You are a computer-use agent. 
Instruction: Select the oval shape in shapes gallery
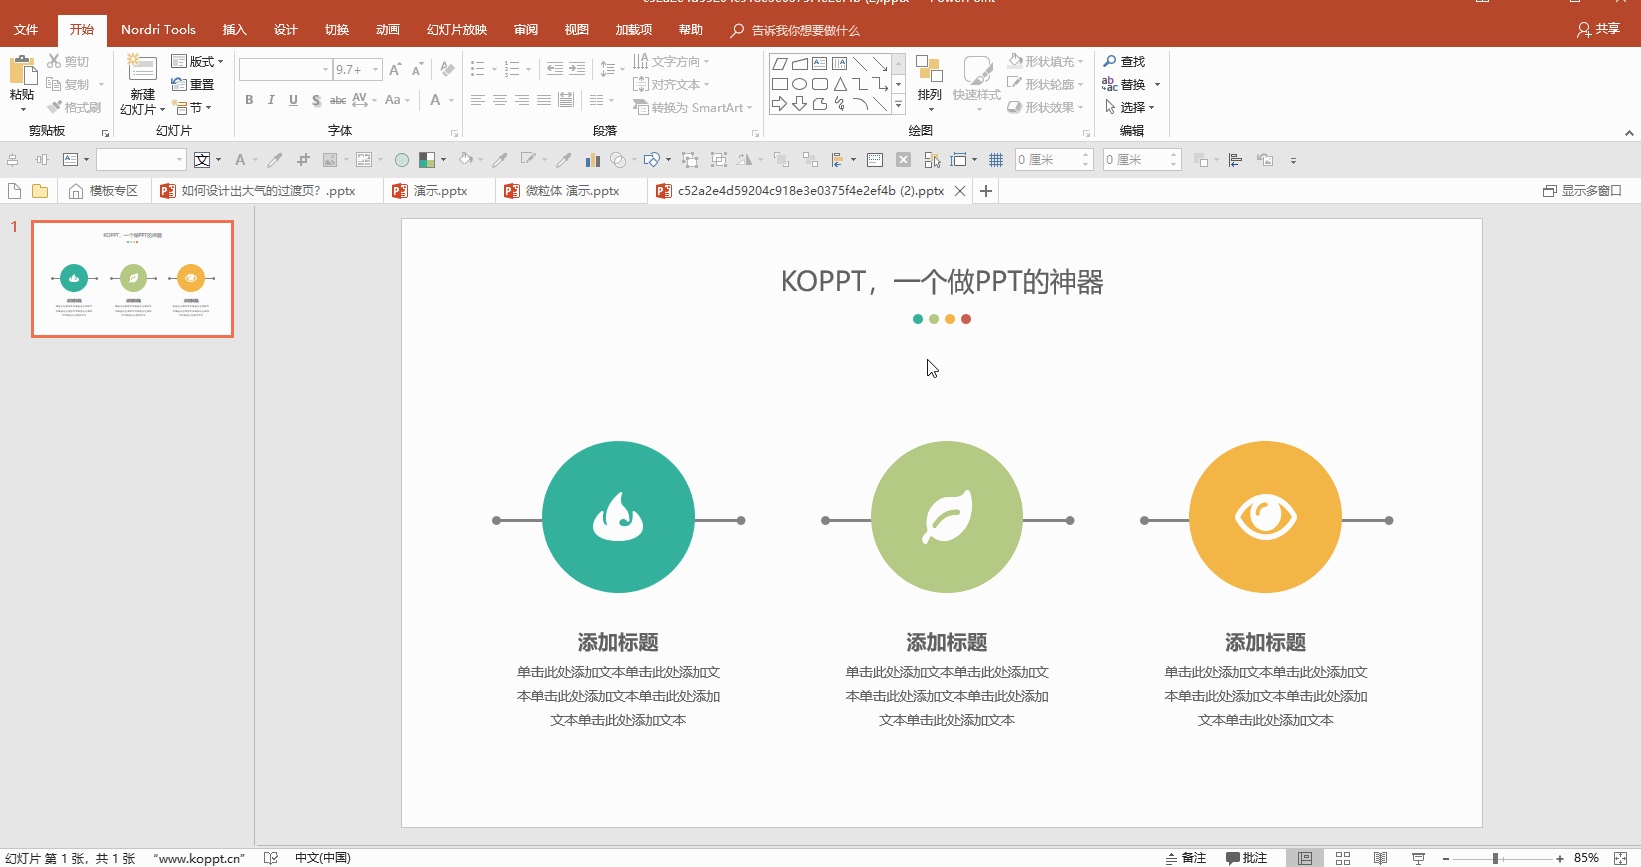pyautogui.click(x=800, y=84)
